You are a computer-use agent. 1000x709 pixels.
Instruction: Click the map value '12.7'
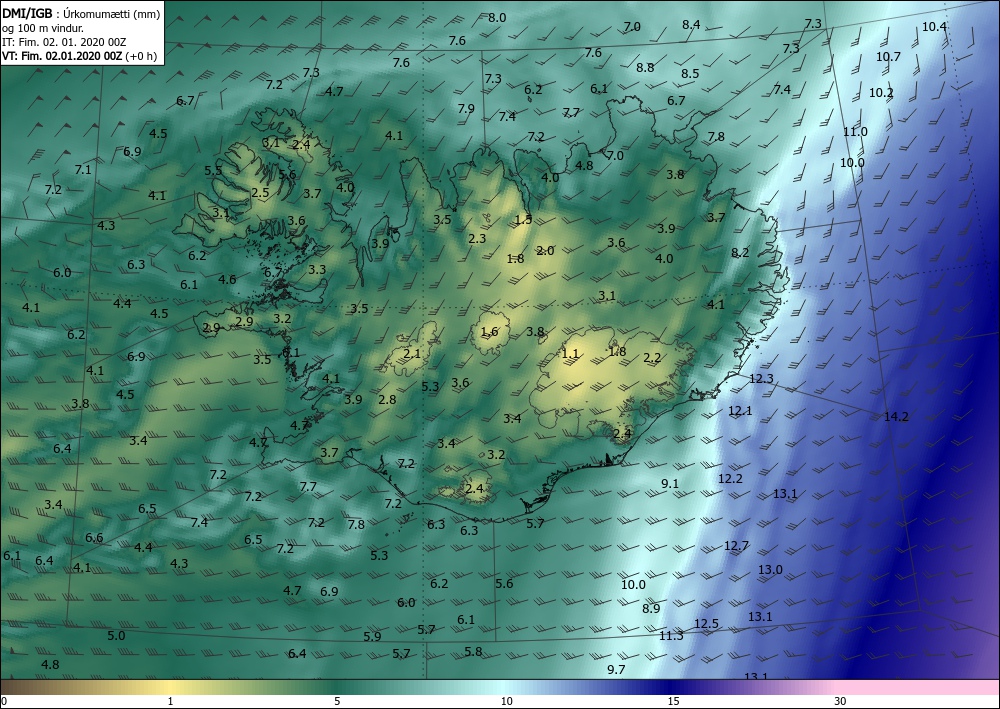tap(736, 545)
